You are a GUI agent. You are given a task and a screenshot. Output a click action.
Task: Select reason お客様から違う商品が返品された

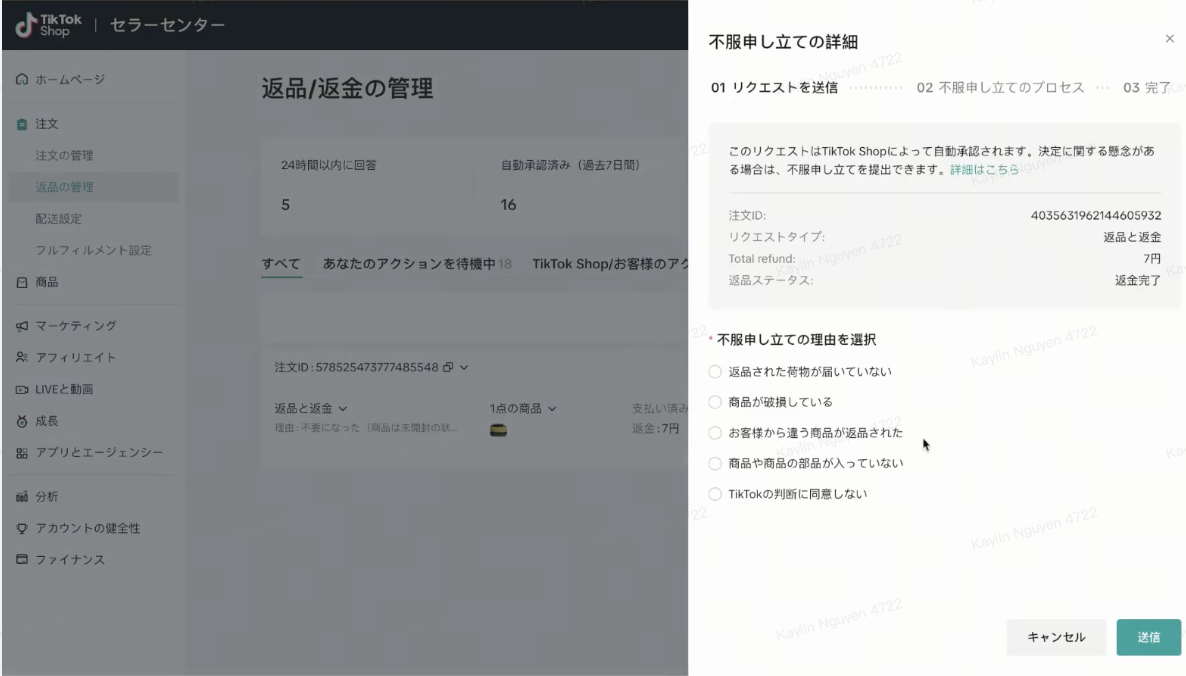(715, 433)
